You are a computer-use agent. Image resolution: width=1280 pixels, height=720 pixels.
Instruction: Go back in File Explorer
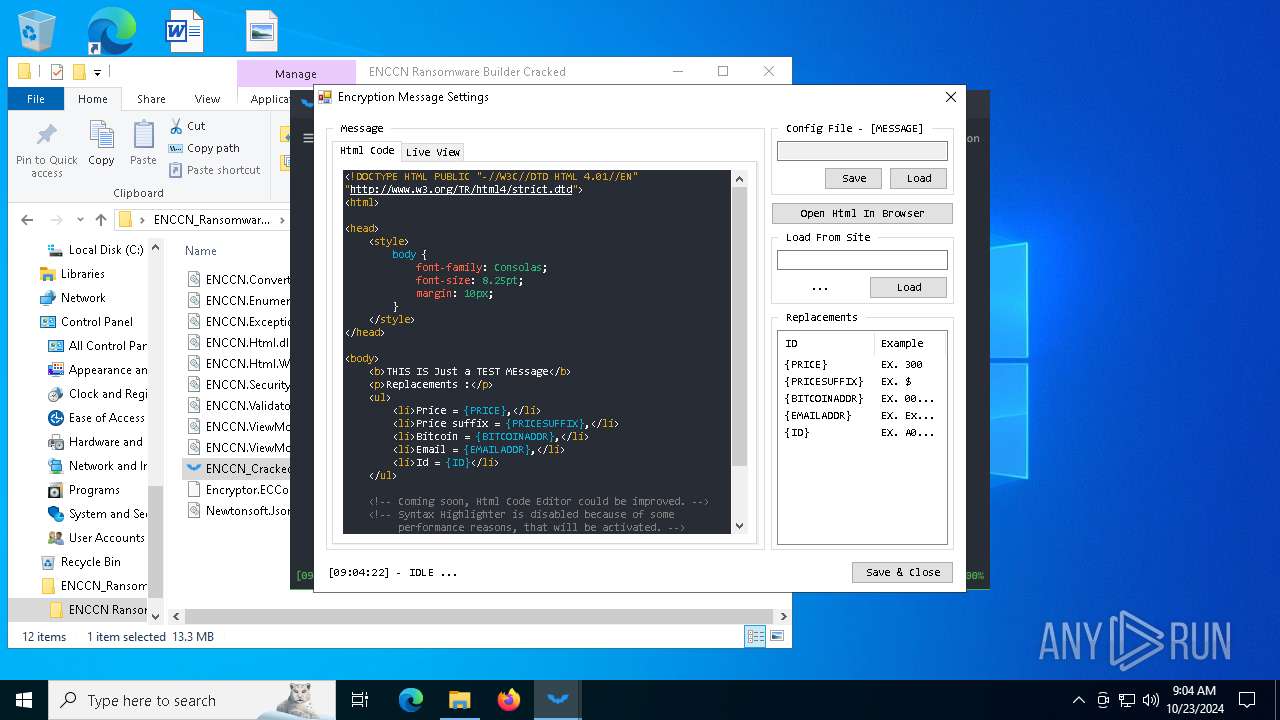point(27,220)
